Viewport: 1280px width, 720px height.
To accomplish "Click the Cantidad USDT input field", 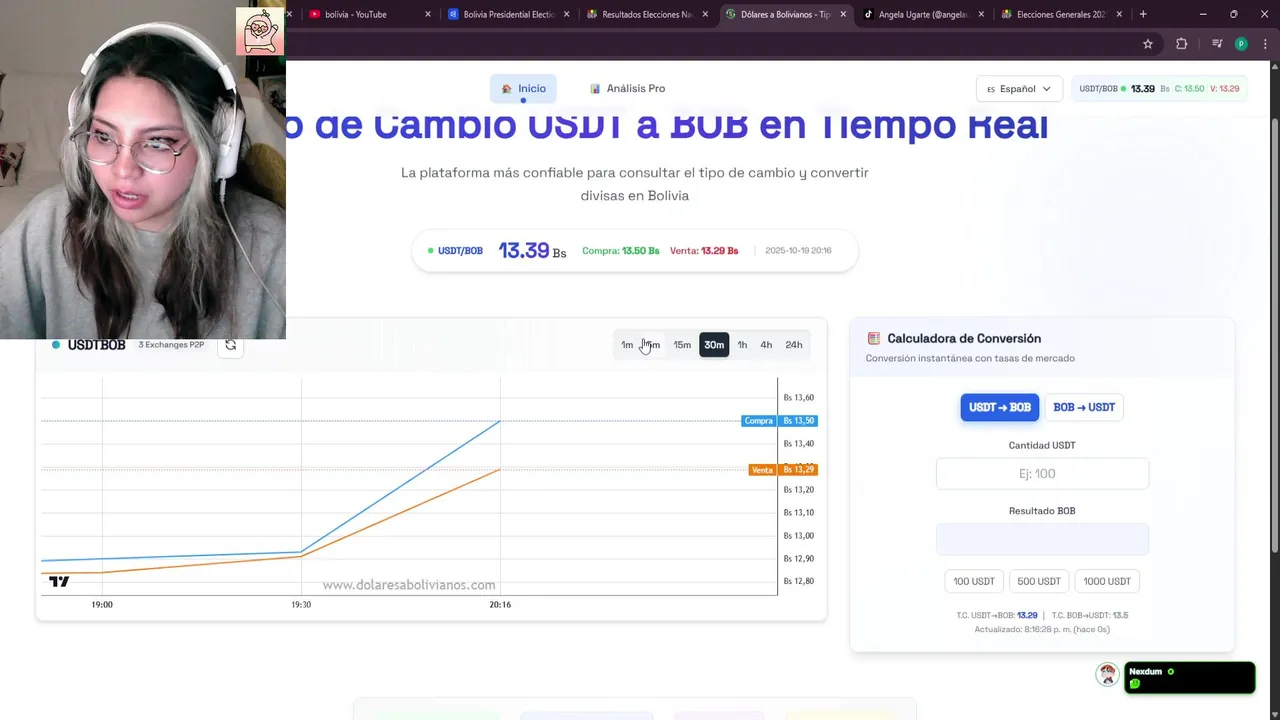I will click(1042, 474).
